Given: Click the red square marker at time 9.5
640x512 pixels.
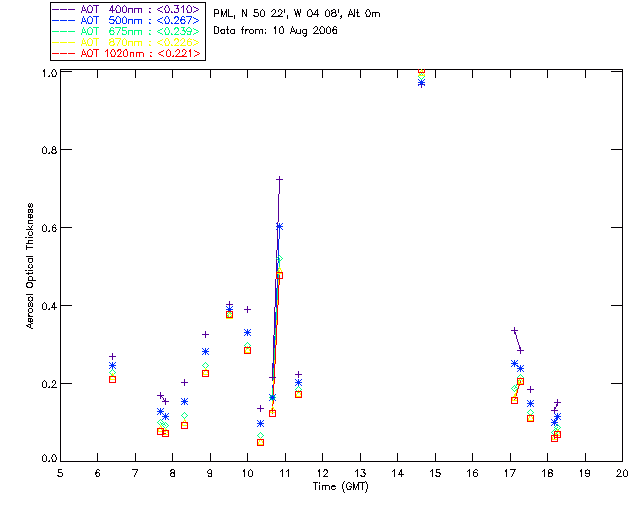Looking at the screenshot, I should 229,315.
